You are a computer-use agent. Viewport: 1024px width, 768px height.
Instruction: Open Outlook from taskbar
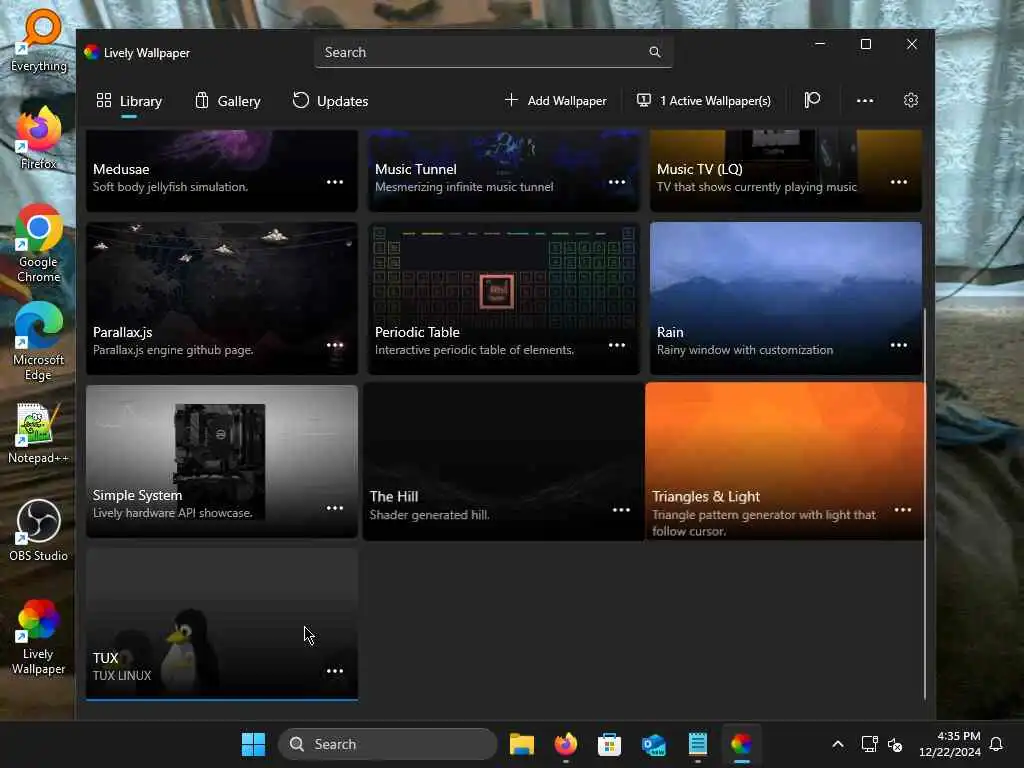pos(654,744)
